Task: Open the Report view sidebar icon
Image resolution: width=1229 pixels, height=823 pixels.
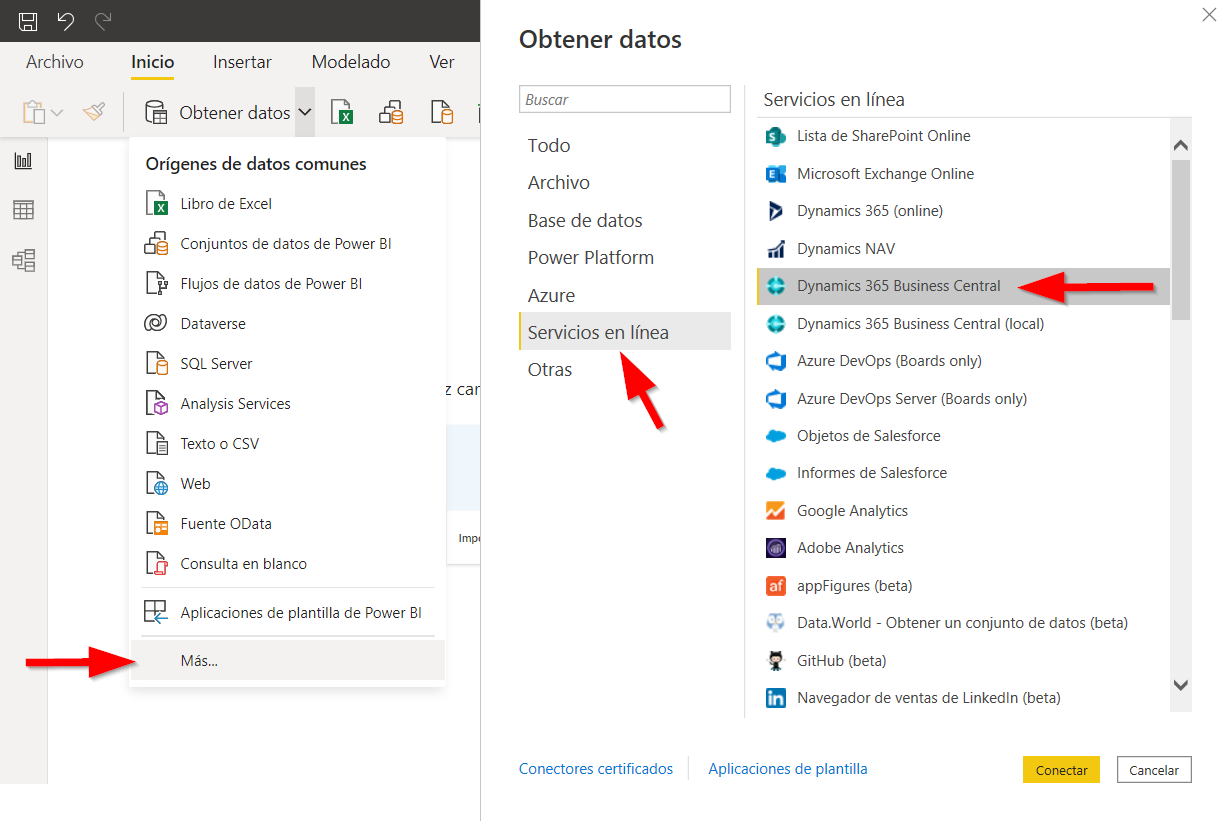Action: pyautogui.click(x=23, y=161)
